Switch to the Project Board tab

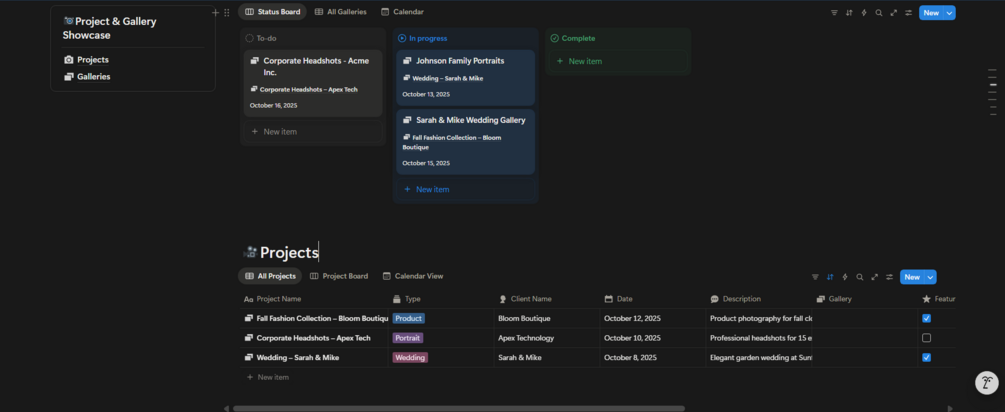(339, 276)
